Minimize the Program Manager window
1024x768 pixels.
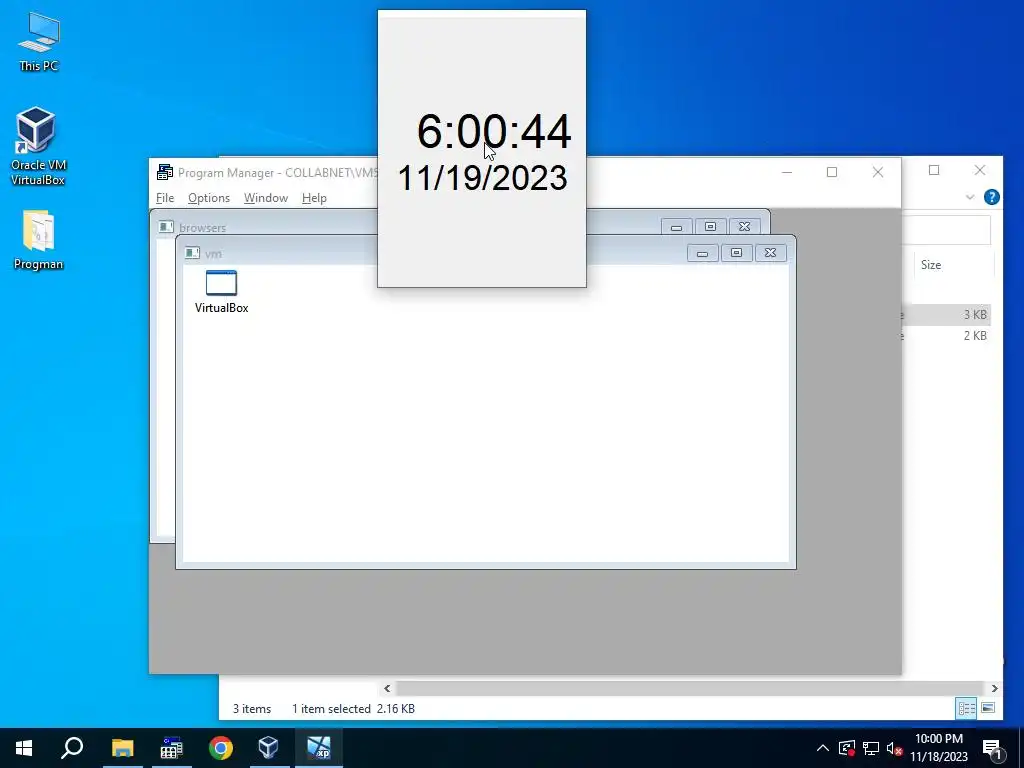click(787, 172)
